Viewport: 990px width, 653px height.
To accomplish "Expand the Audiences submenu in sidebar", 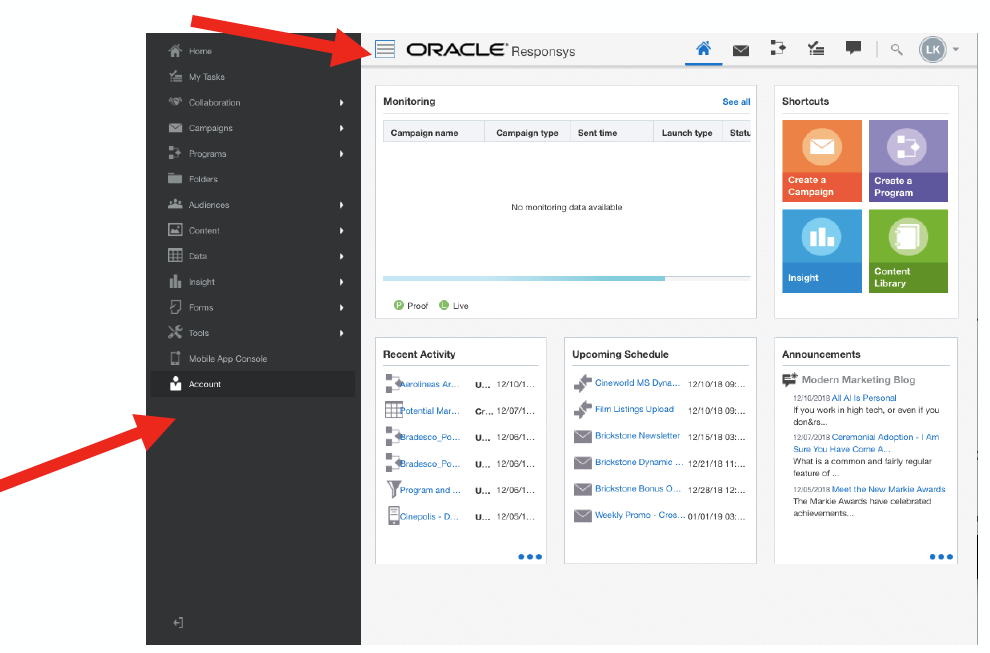I will pos(341,205).
